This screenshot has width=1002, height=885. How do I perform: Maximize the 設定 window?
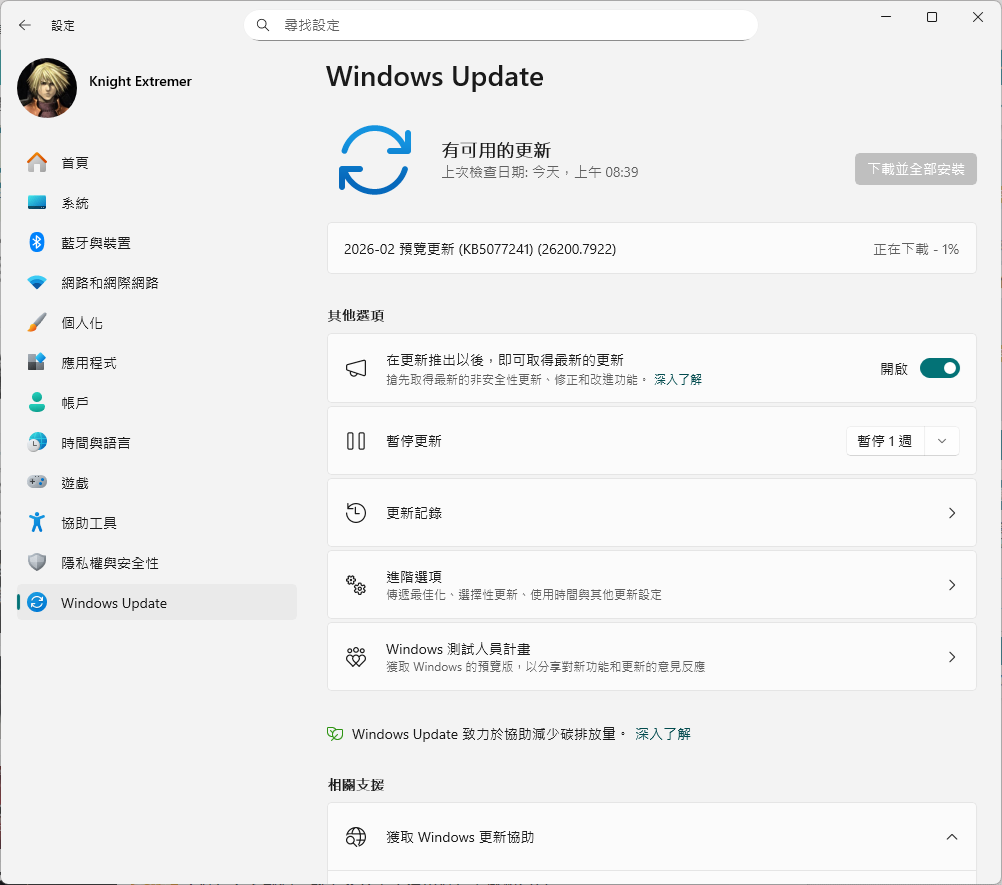(x=932, y=17)
